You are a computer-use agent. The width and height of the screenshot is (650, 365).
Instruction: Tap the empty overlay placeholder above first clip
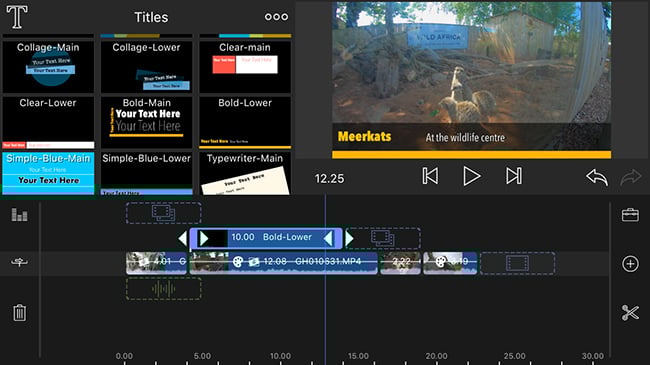[164, 213]
